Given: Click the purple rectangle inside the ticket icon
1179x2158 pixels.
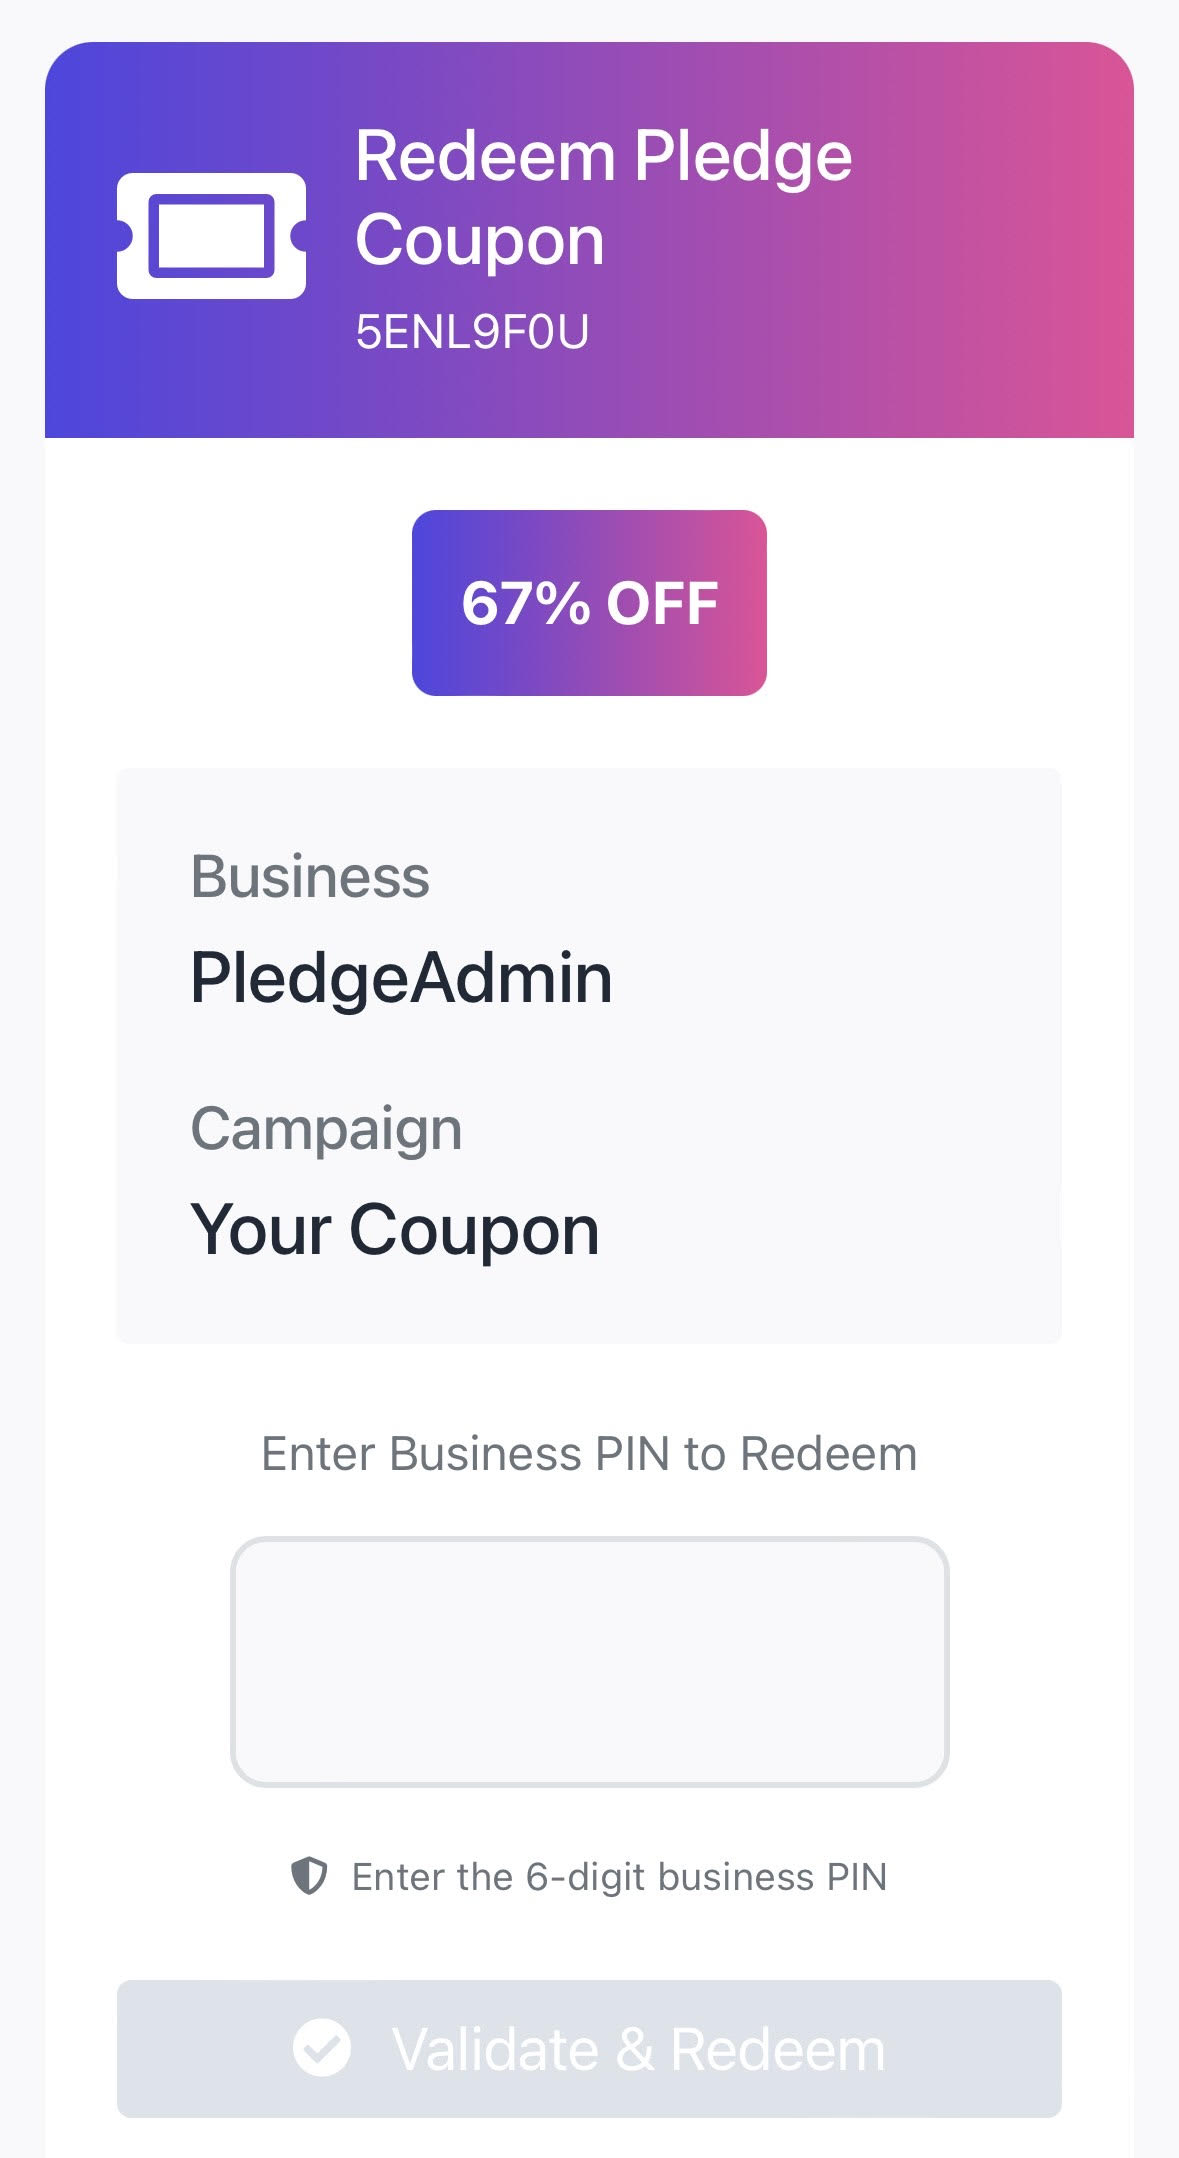Looking at the screenshot, I should (211, 236).
